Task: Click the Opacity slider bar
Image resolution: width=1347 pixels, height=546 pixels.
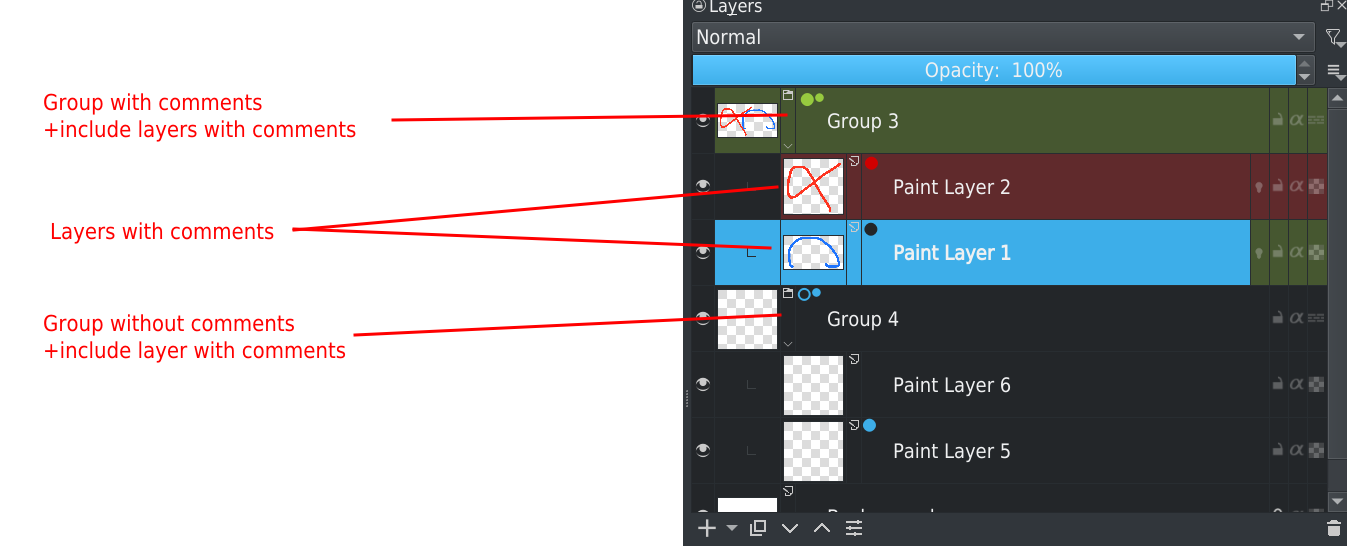Action: click(x=993, y=71)
